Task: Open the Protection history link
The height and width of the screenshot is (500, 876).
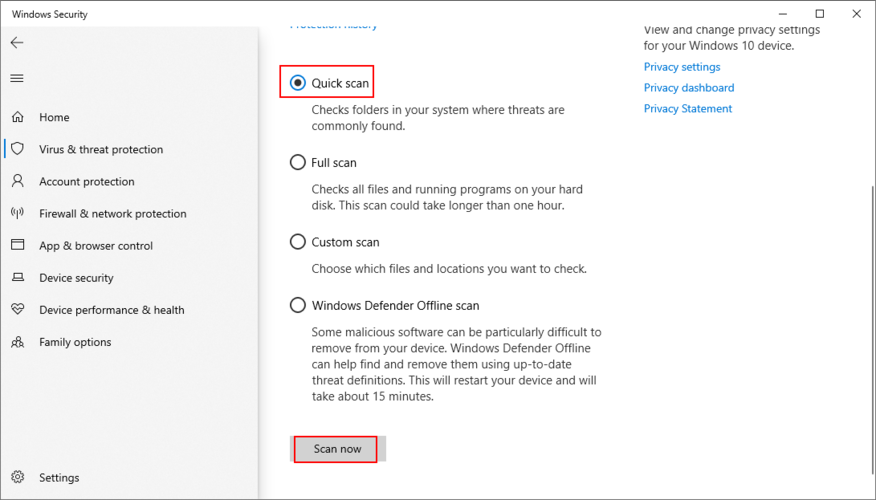Action: (x=334, y=25)
